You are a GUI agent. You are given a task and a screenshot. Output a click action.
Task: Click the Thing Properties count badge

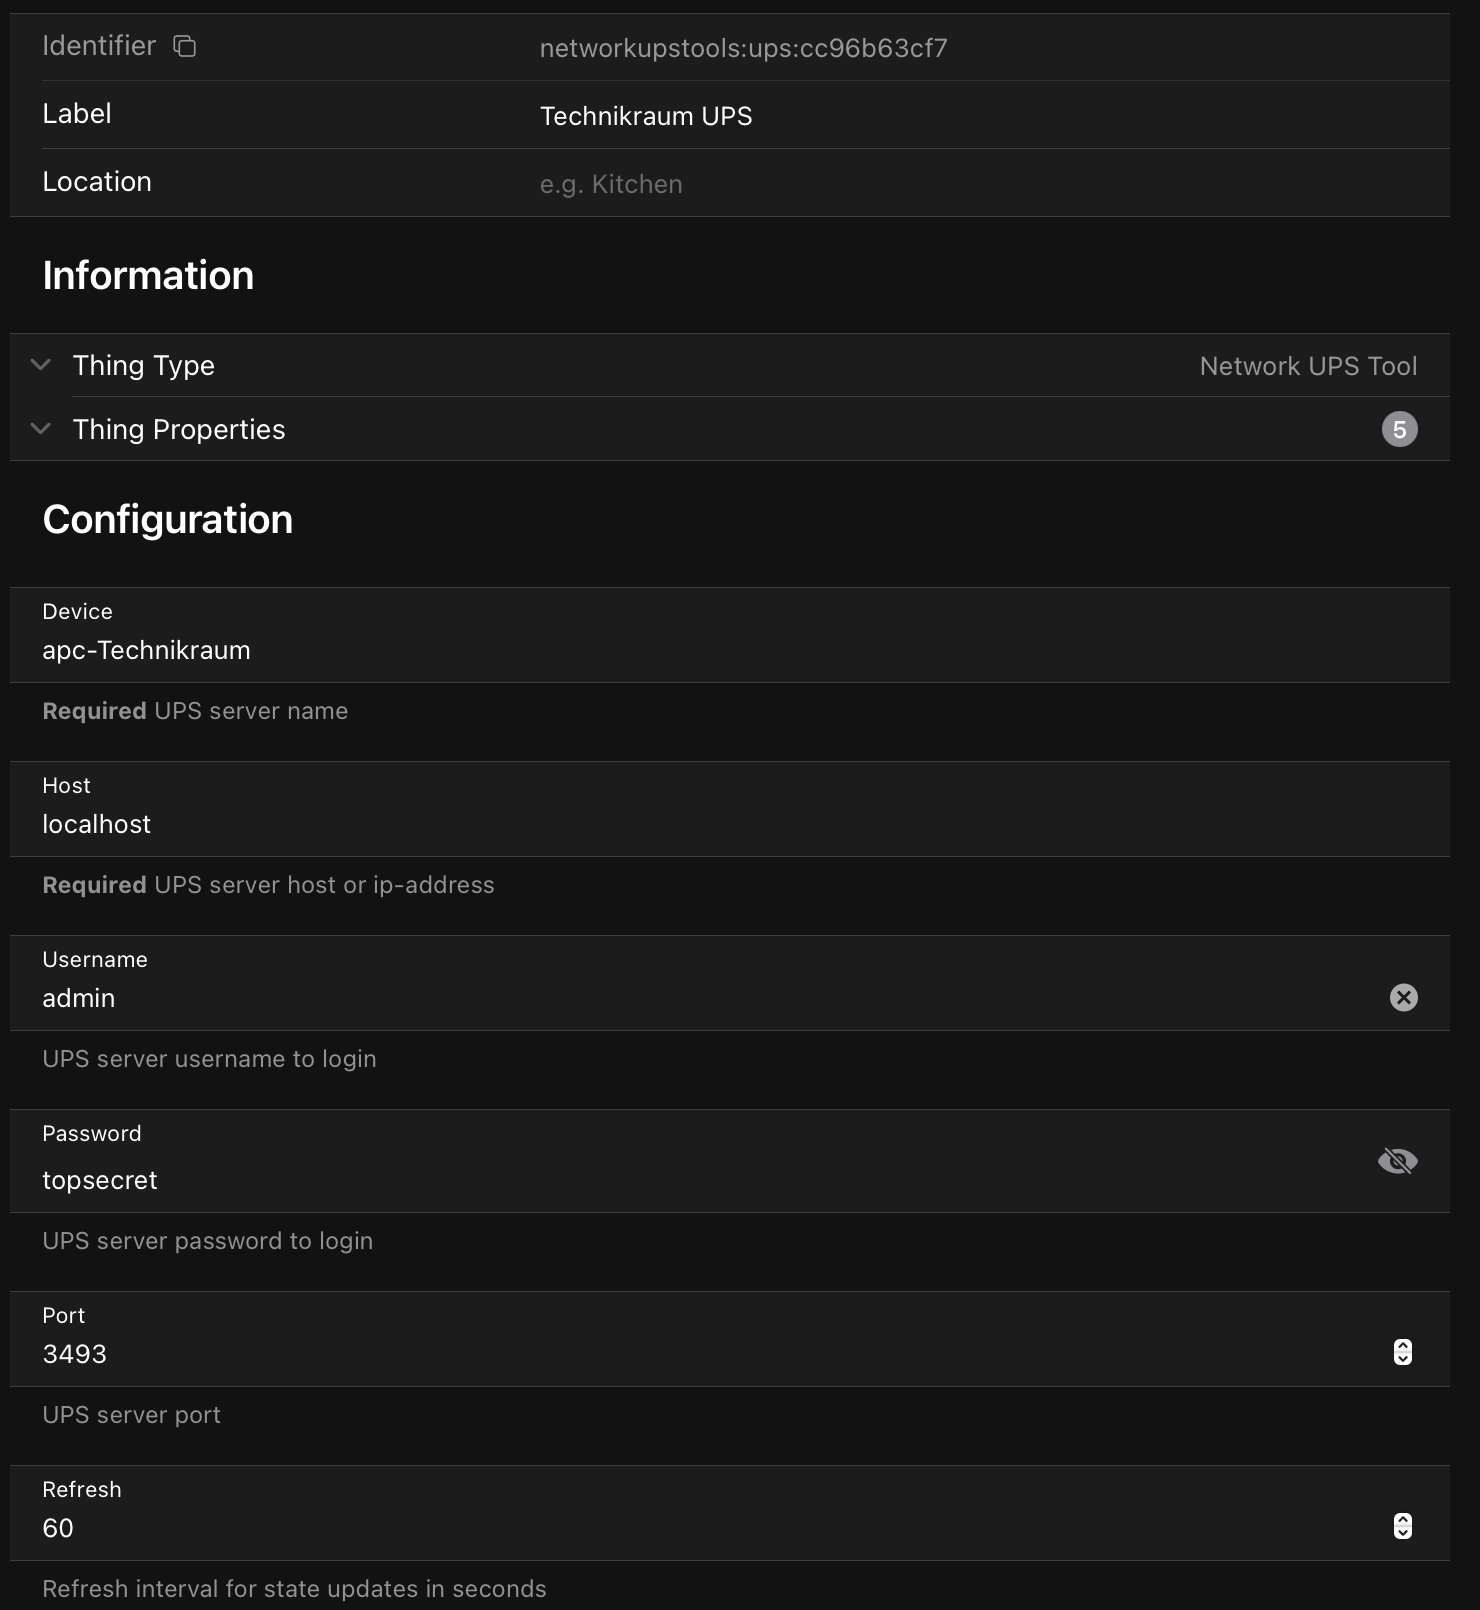[1399, 429]
